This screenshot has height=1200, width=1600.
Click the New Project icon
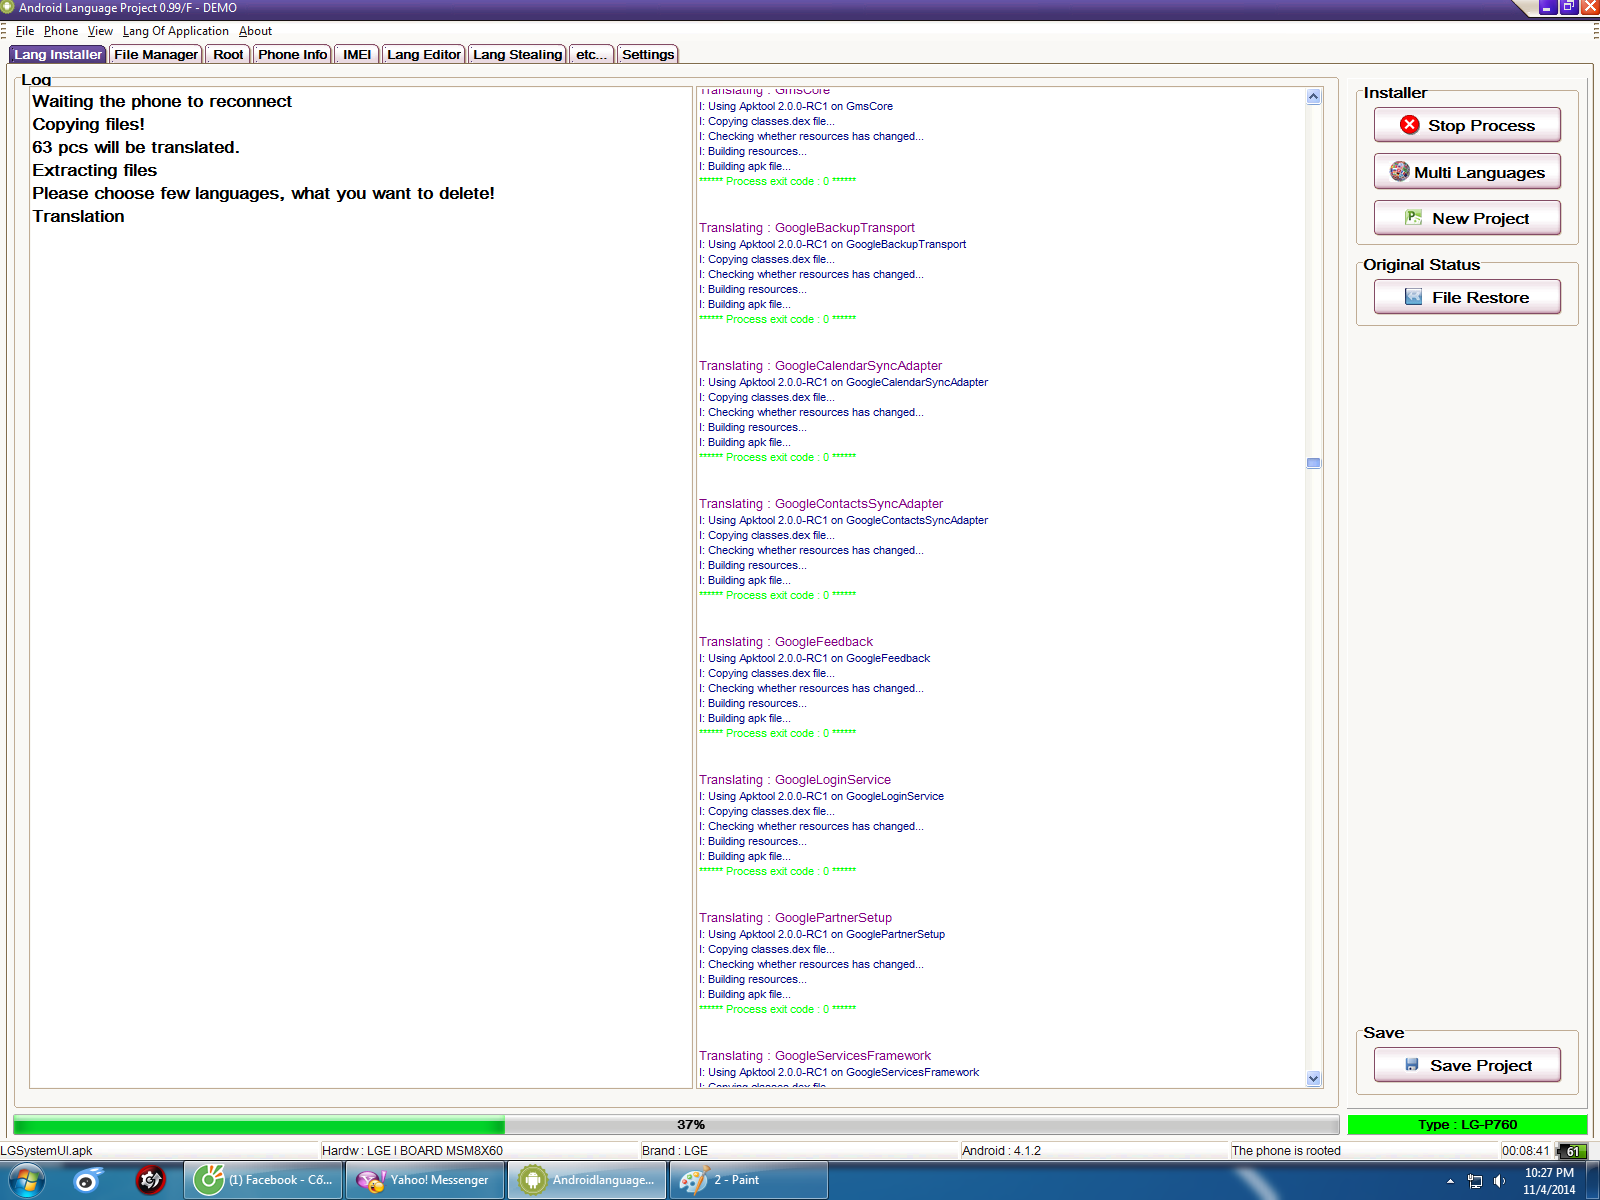[x=1413, y=218]
